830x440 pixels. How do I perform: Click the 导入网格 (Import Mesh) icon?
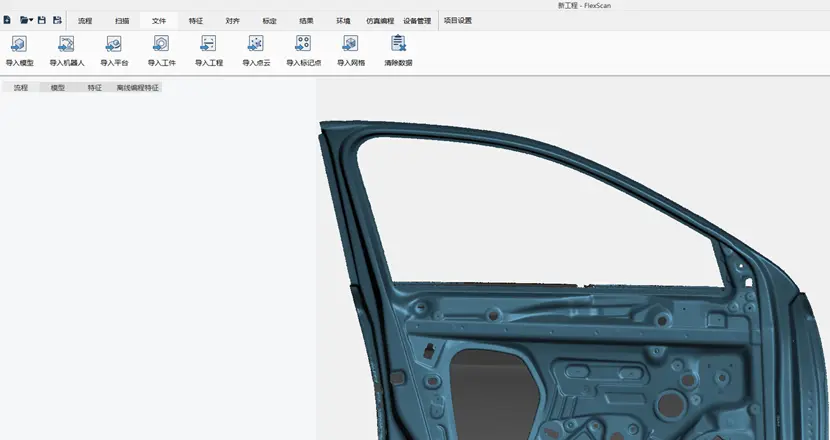(x=350, y=45)
